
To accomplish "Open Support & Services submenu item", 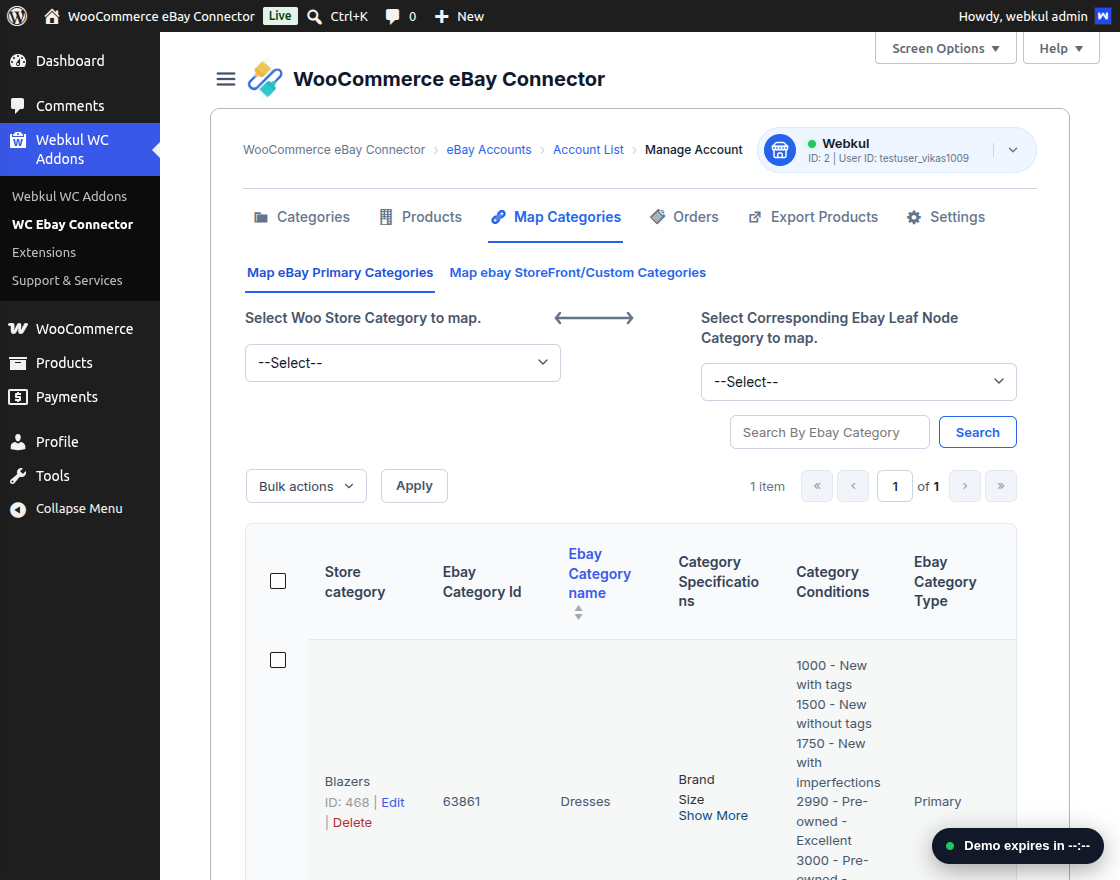I will 67,281.
